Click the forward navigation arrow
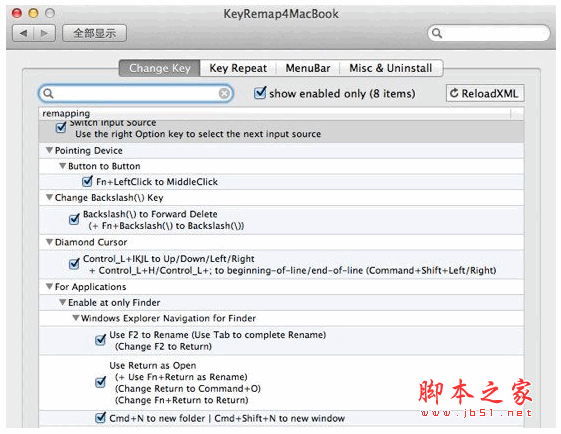561x434 pixels. point(44,33)
